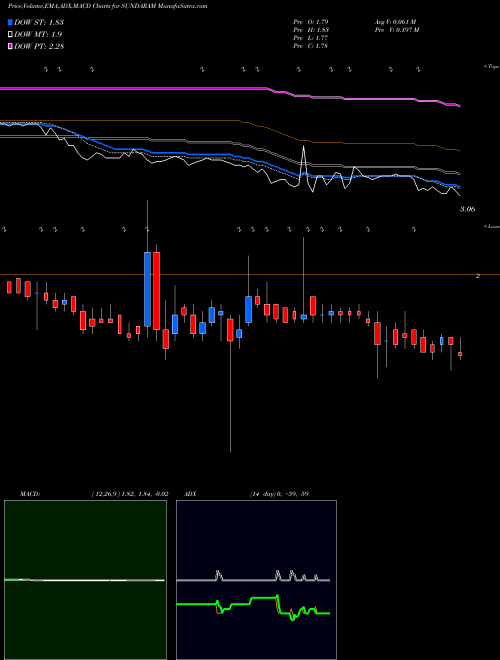Open the dark blue ADX indicator chart panel
Image resolution: width=500 pixels, height=660 pixels.
[x=256, y=580]
